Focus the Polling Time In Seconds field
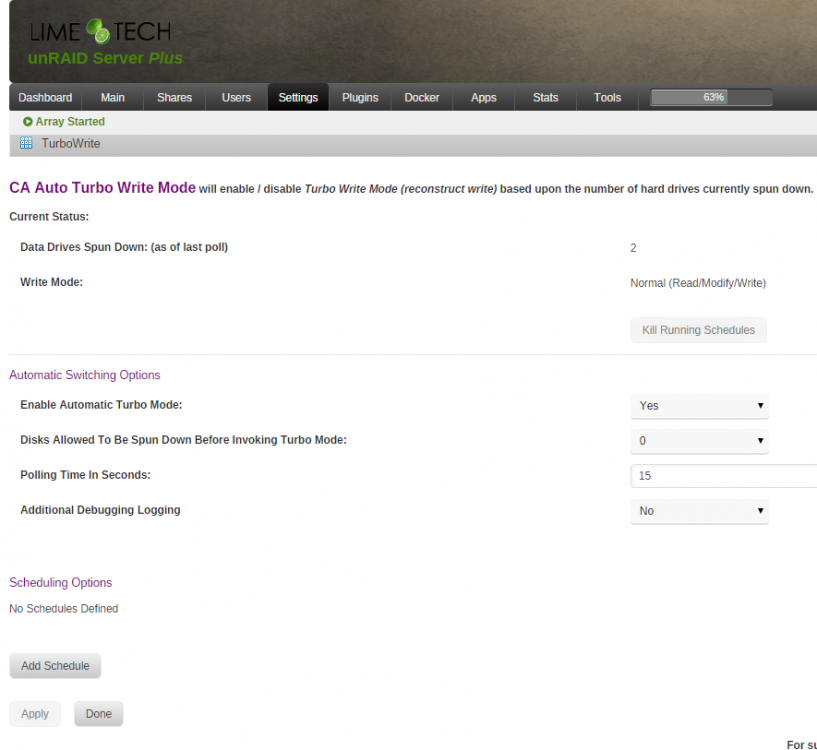Viewport: 817px width, 750px height. point(724,476)
